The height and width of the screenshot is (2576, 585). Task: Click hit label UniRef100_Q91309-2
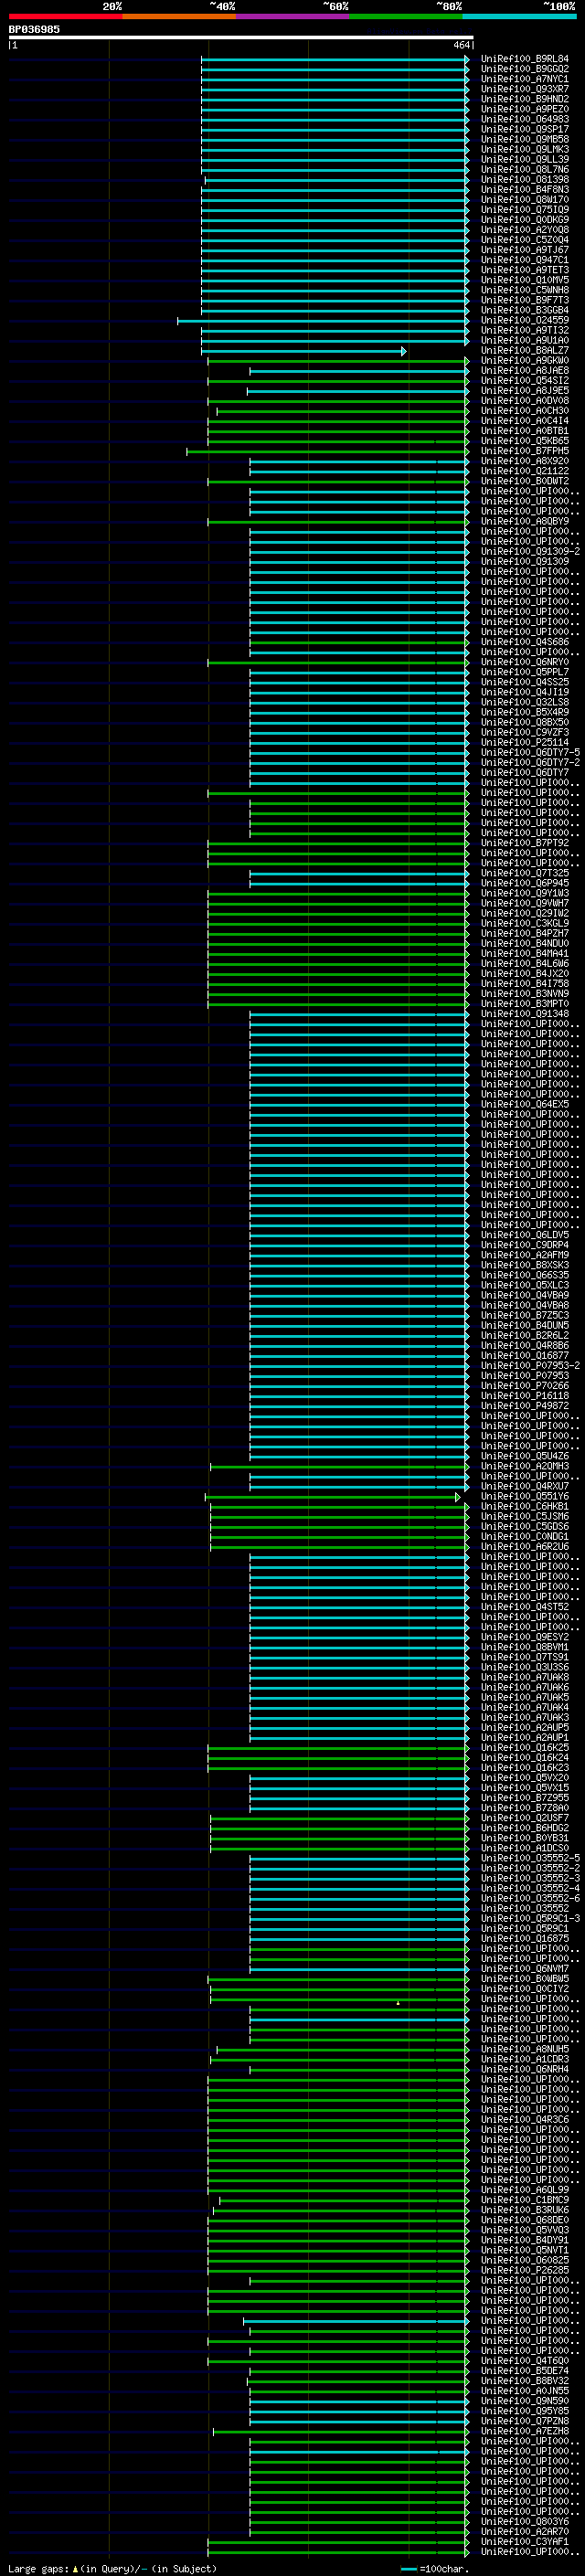[530, 551]
